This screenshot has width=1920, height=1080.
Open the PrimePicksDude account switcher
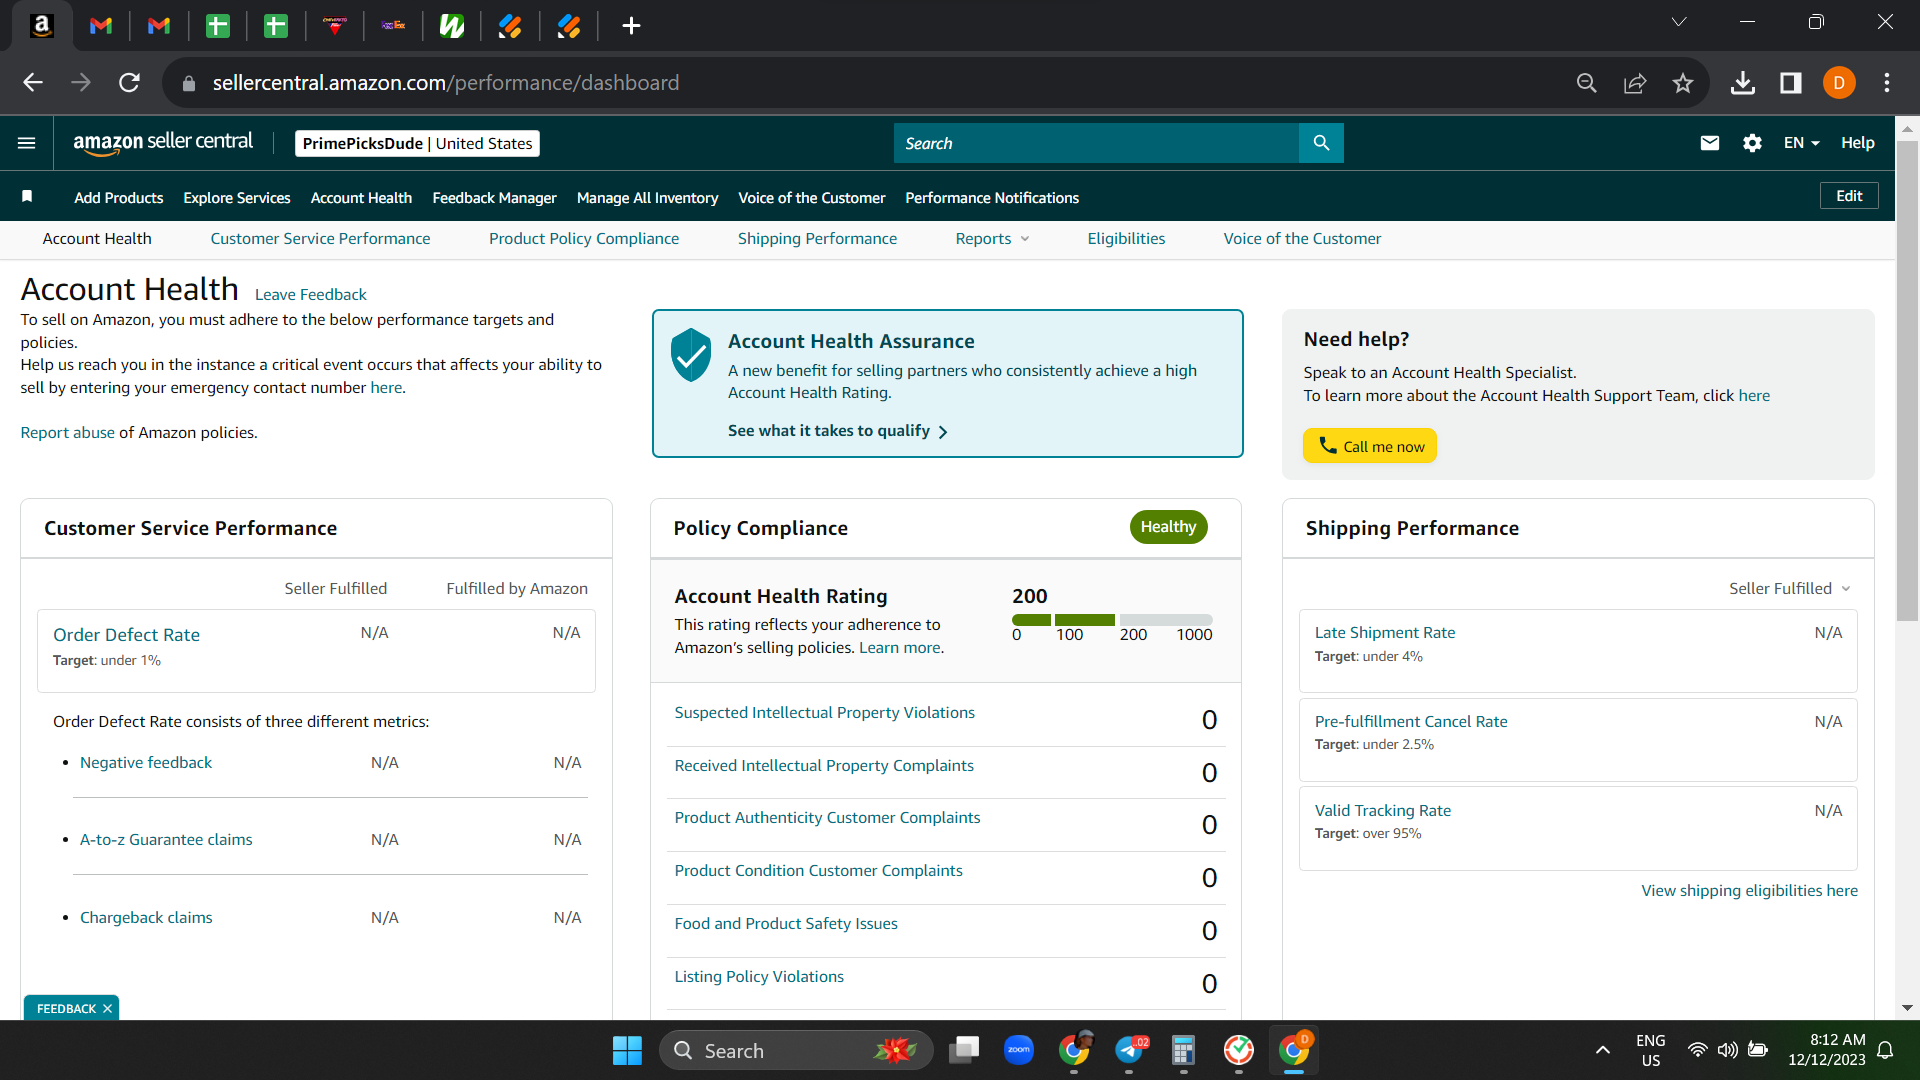[417, 144]
